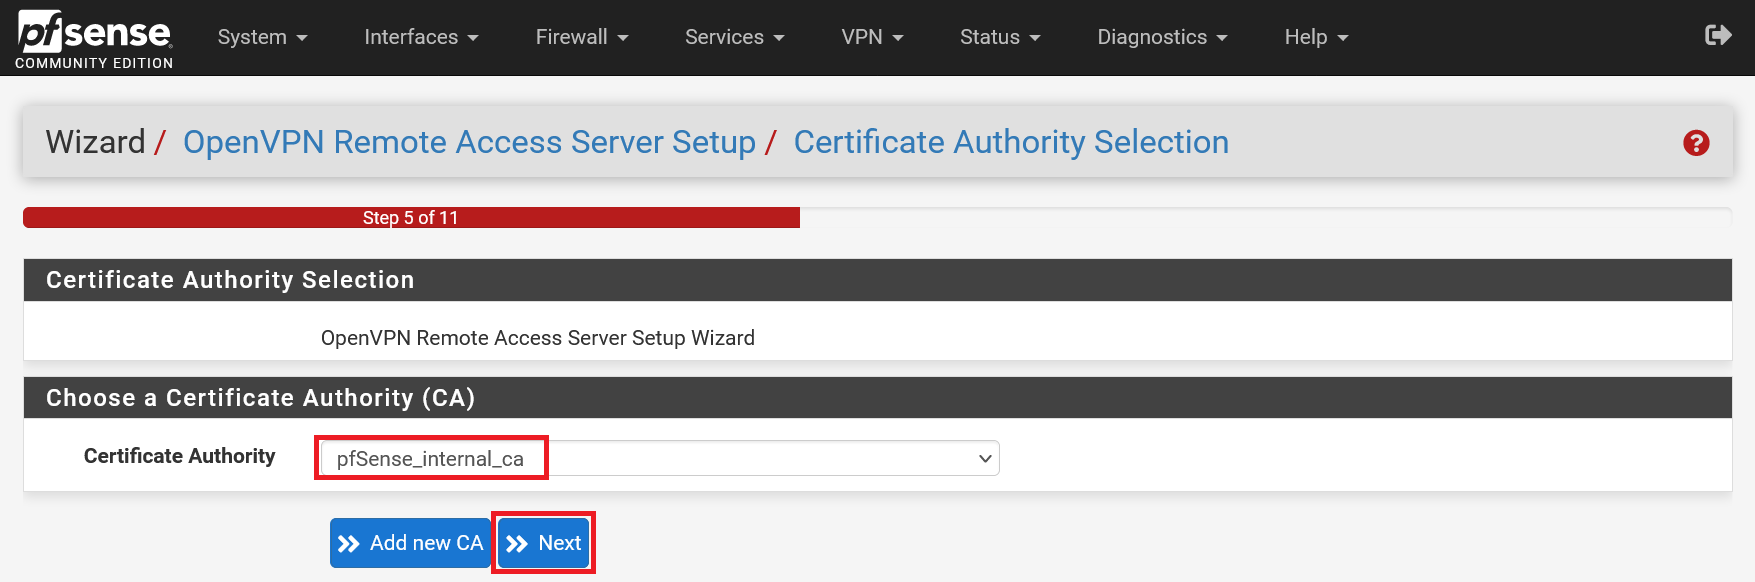This screenshot has width=1755, height=582.
Task: Open the Status menu
Action: click(1000, 37)
